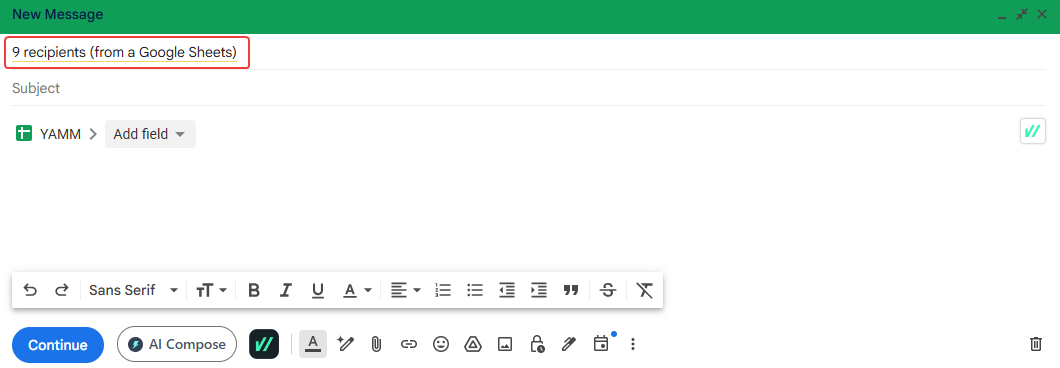The image size is (1060, 368).
Task: Toggle formatting options text button
Action: point(312,344)
